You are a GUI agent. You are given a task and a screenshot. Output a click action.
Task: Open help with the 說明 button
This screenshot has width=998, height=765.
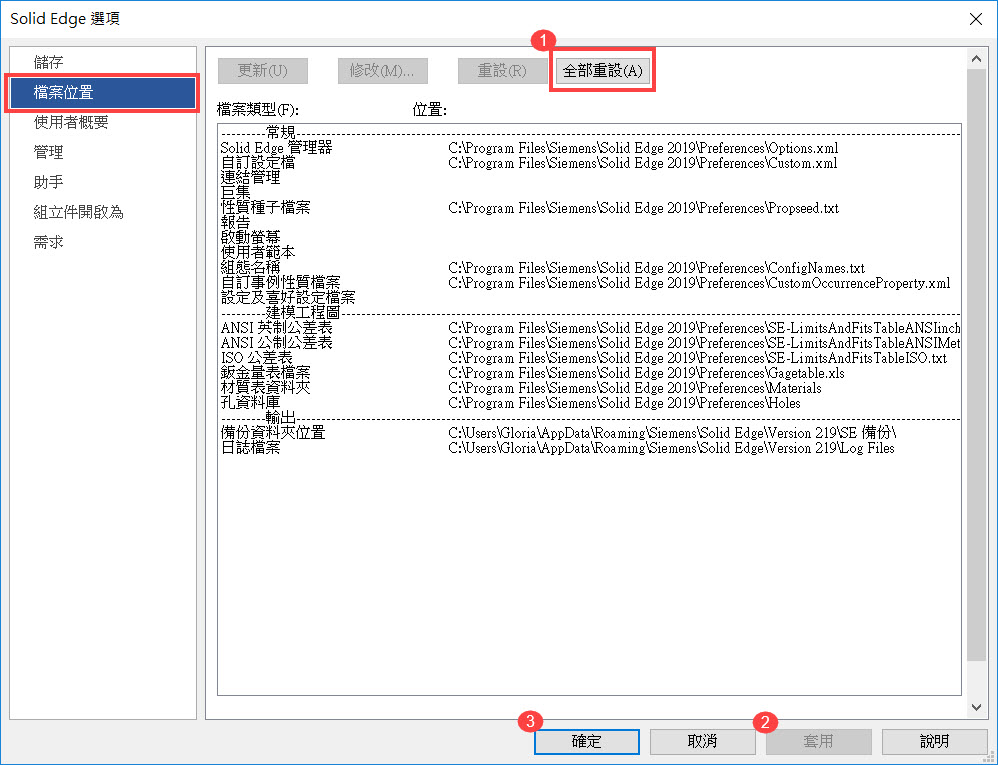pyautogui.click(x=934, y=741)
